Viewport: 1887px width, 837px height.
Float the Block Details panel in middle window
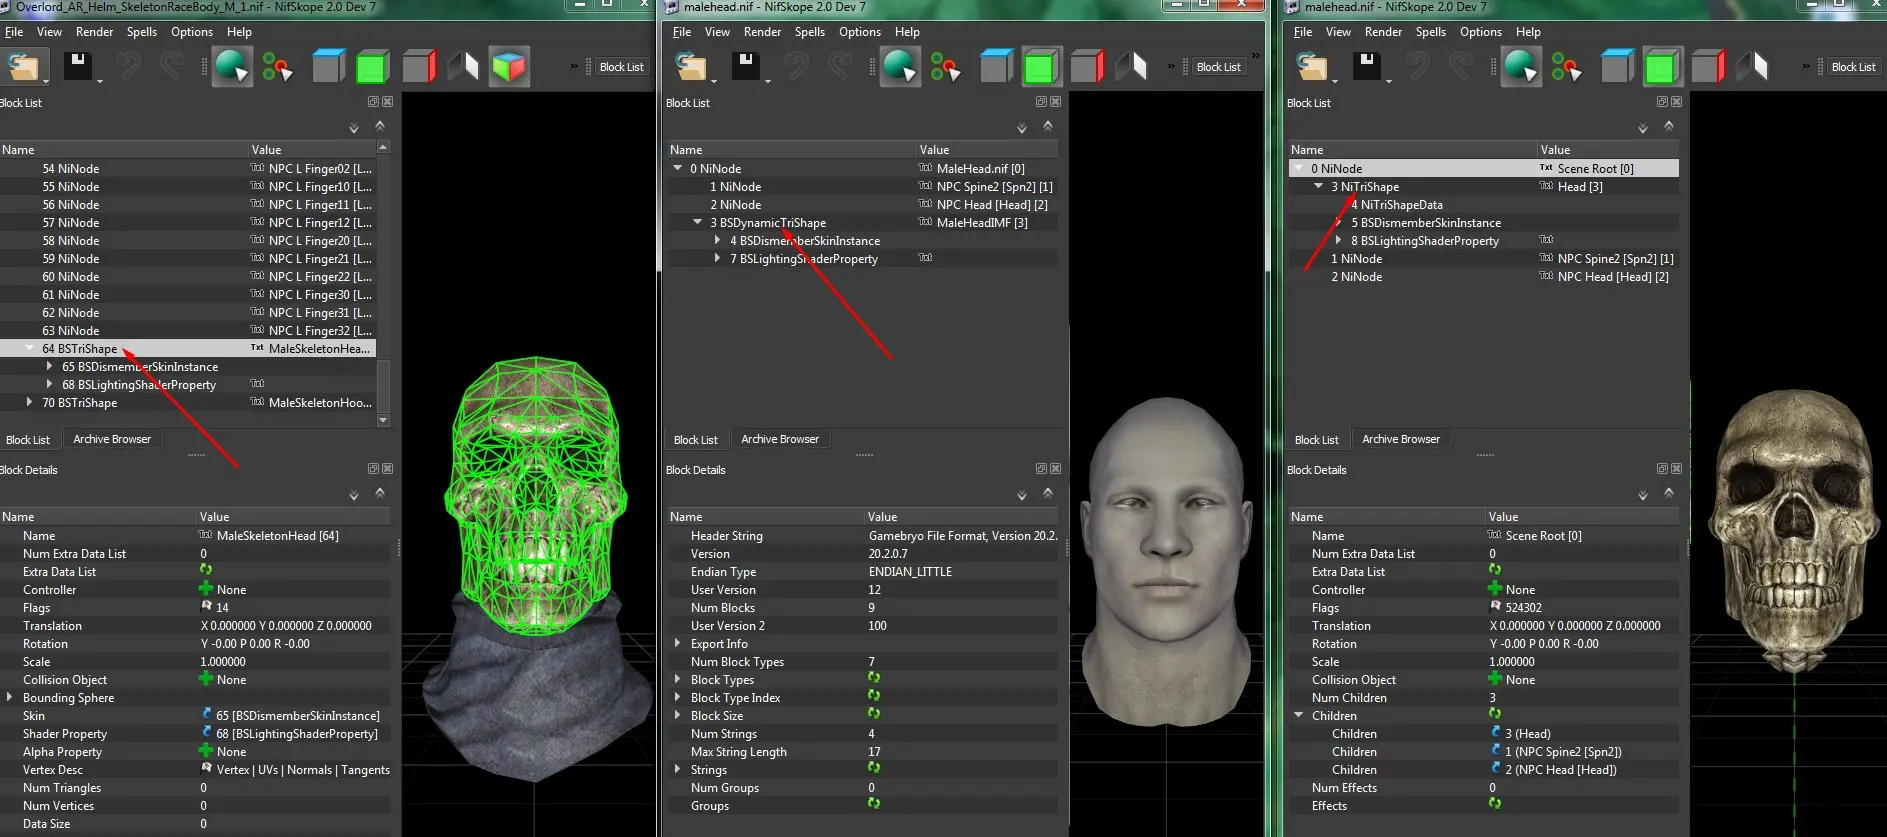[x=1041, y=469]
